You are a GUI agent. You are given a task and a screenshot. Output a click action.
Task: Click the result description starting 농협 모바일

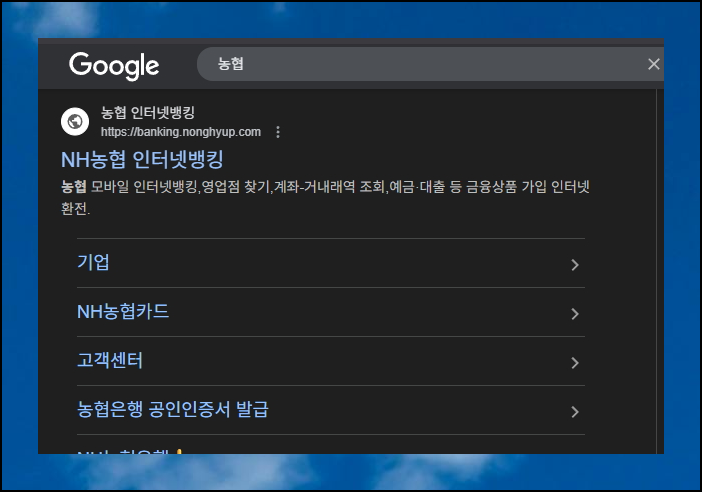[325, 197]
